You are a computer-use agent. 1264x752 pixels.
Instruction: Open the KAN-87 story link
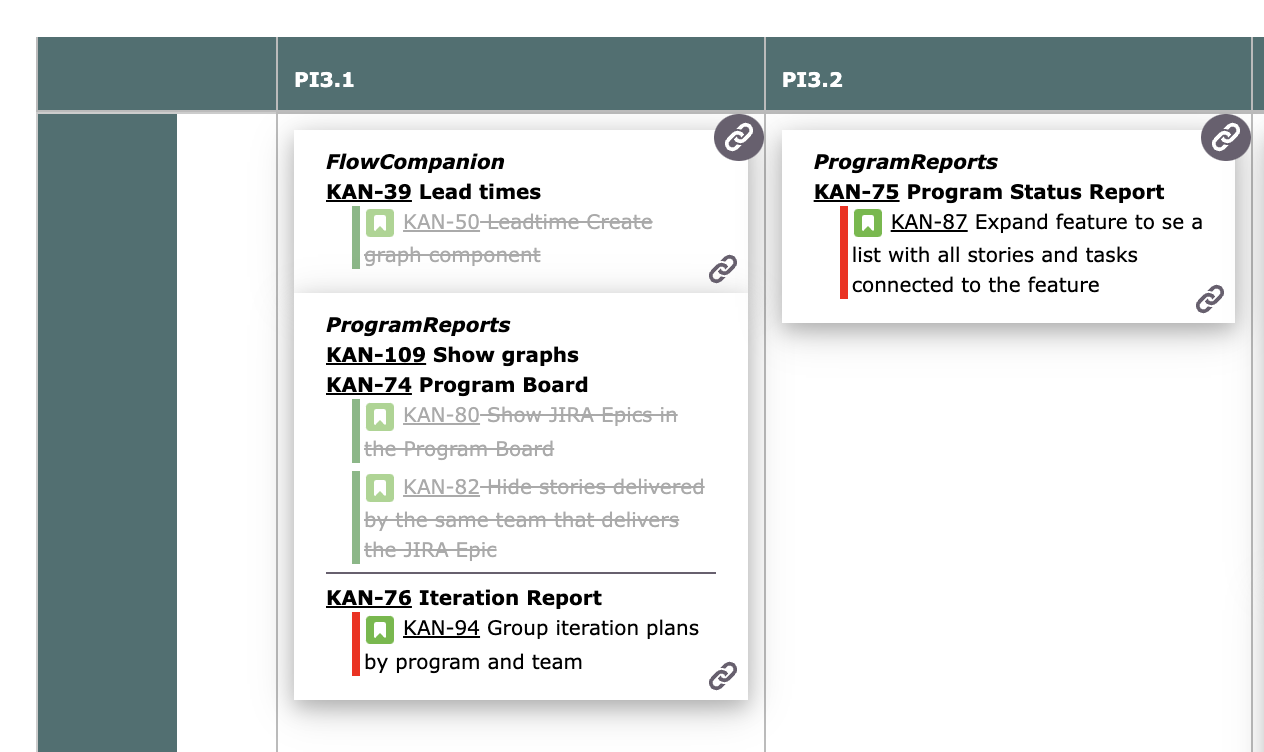929,222
